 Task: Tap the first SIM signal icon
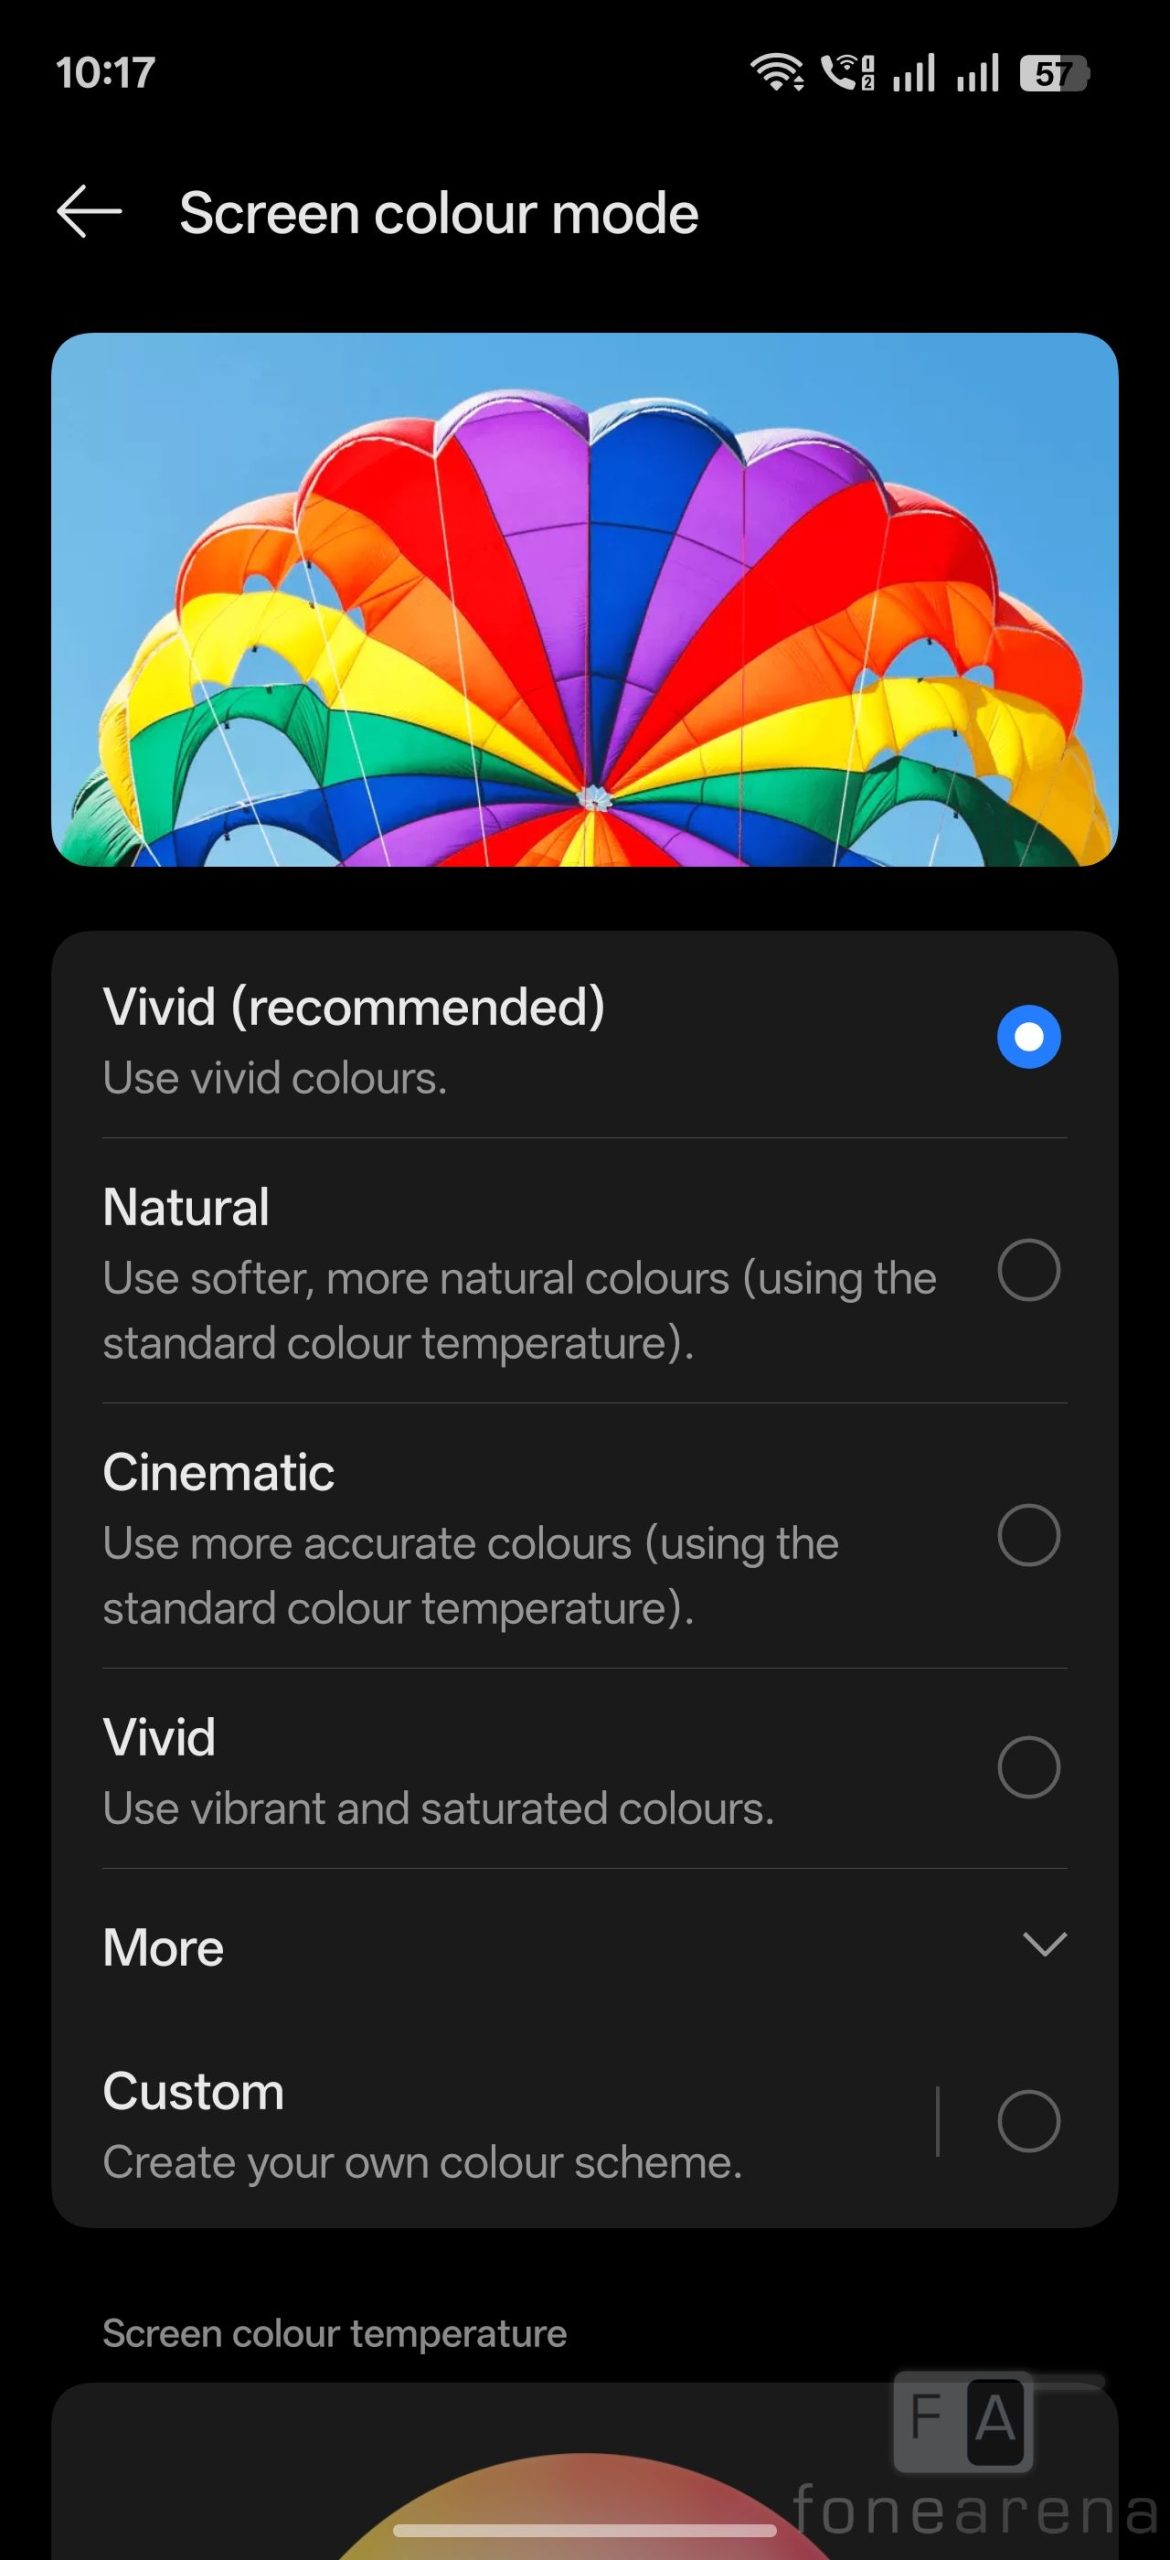click(914, 73)
